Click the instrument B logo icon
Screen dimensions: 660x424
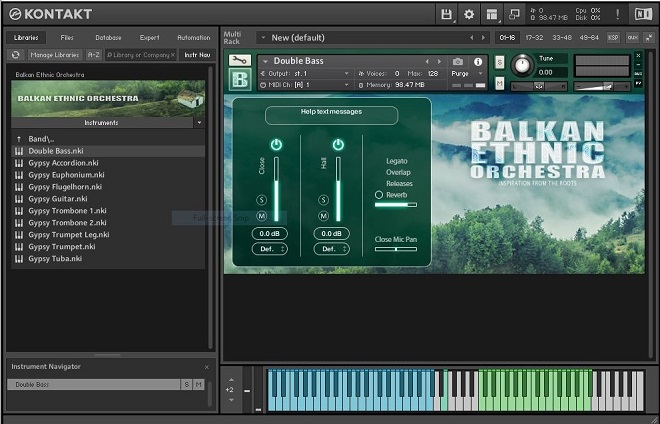240,79
